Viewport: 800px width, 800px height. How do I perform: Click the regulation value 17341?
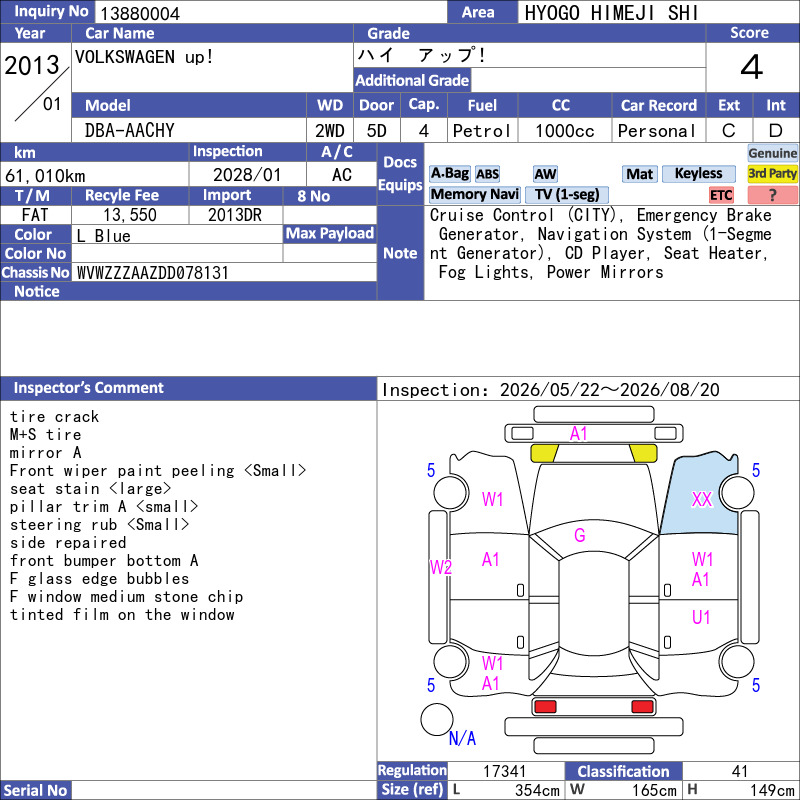504,771
